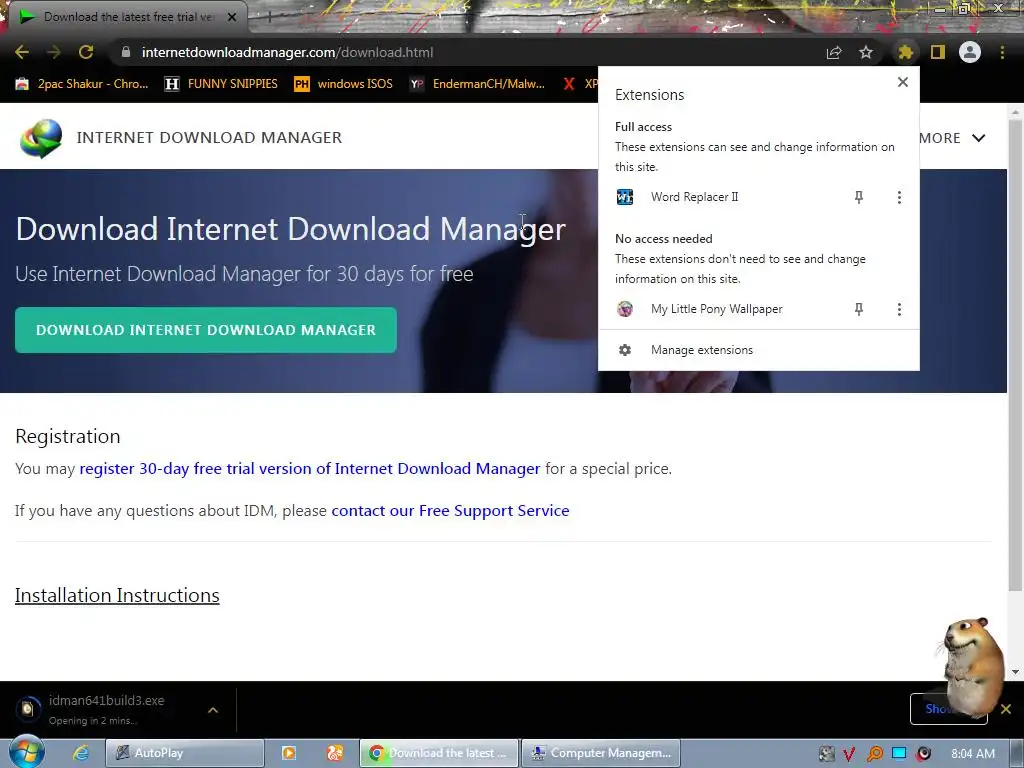The height and width of the screenshot is (768, 1024).
Task: Open register 30-day free trial link
Action: pyautogui.click(x=310, y=468)
